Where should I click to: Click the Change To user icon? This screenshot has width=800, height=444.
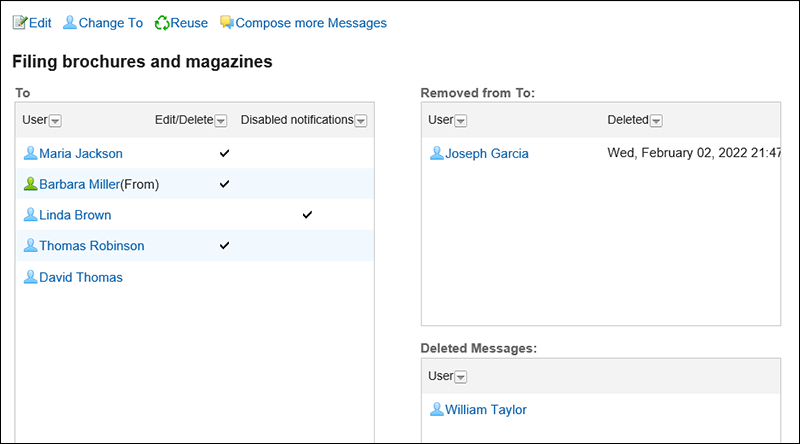70,23
